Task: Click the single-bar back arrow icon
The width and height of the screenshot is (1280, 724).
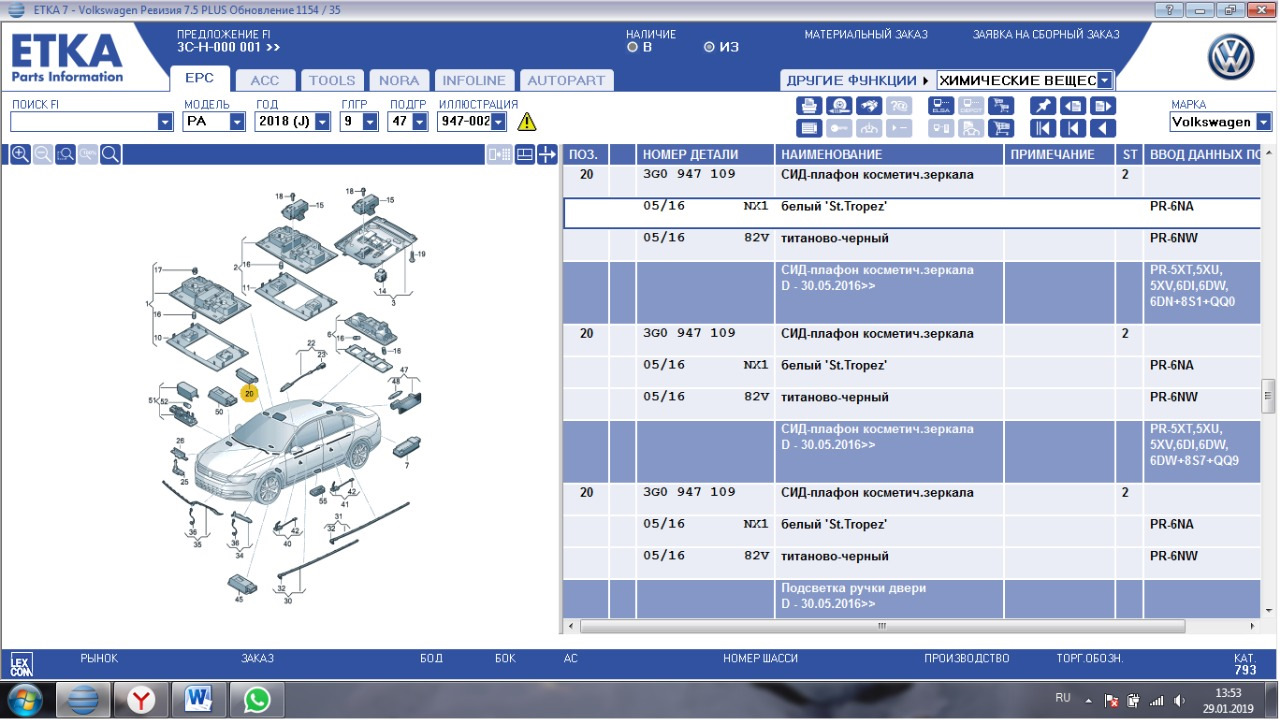Action: 1073,128
